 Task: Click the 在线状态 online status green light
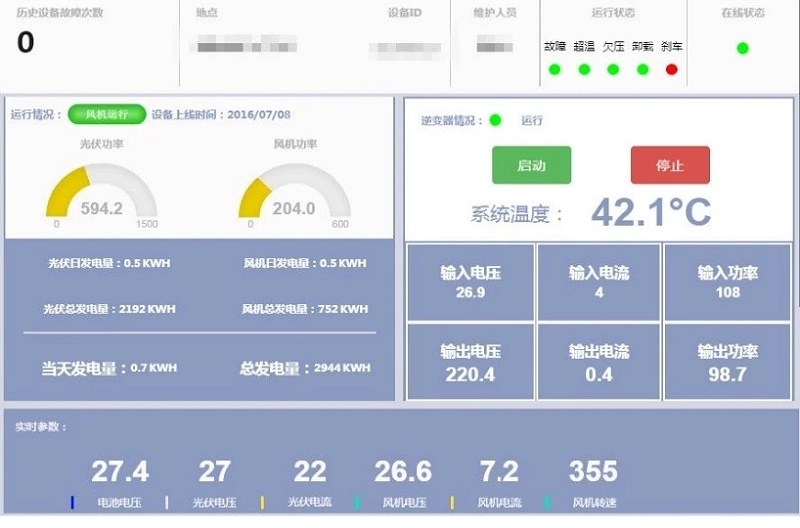click(x=743, y=48)
